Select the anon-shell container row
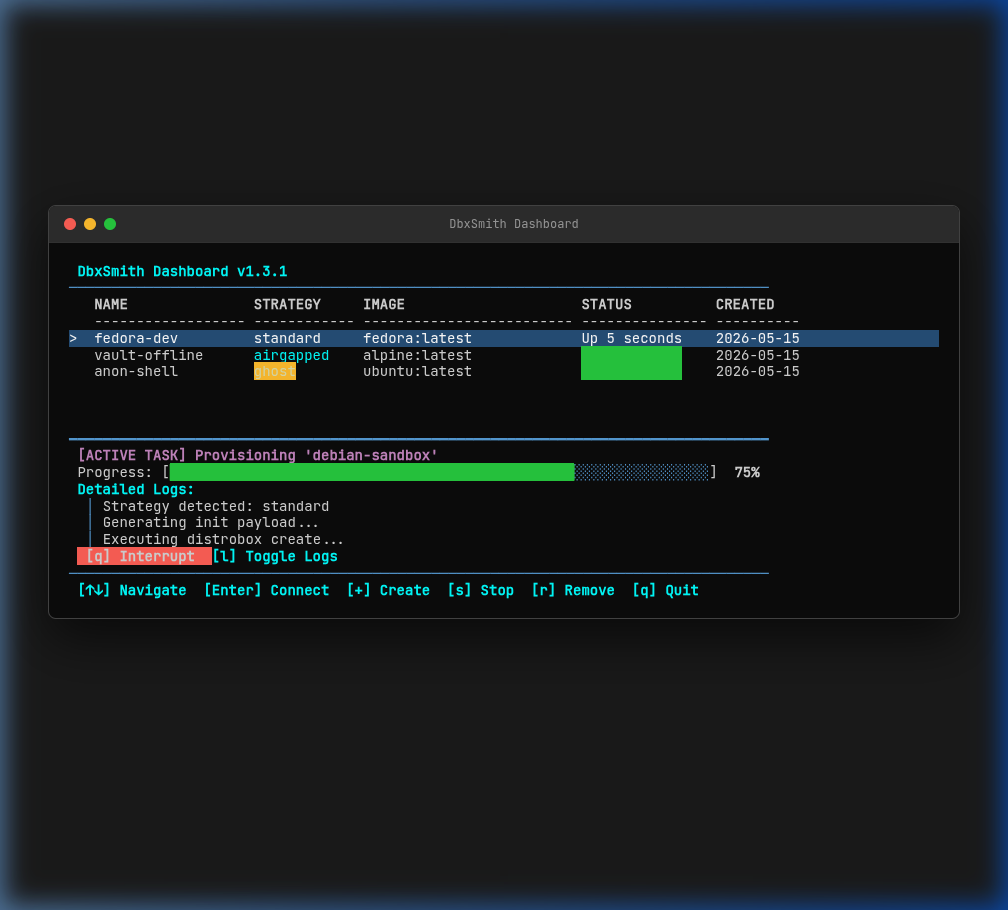1008x910 pixels. point(503,371)
